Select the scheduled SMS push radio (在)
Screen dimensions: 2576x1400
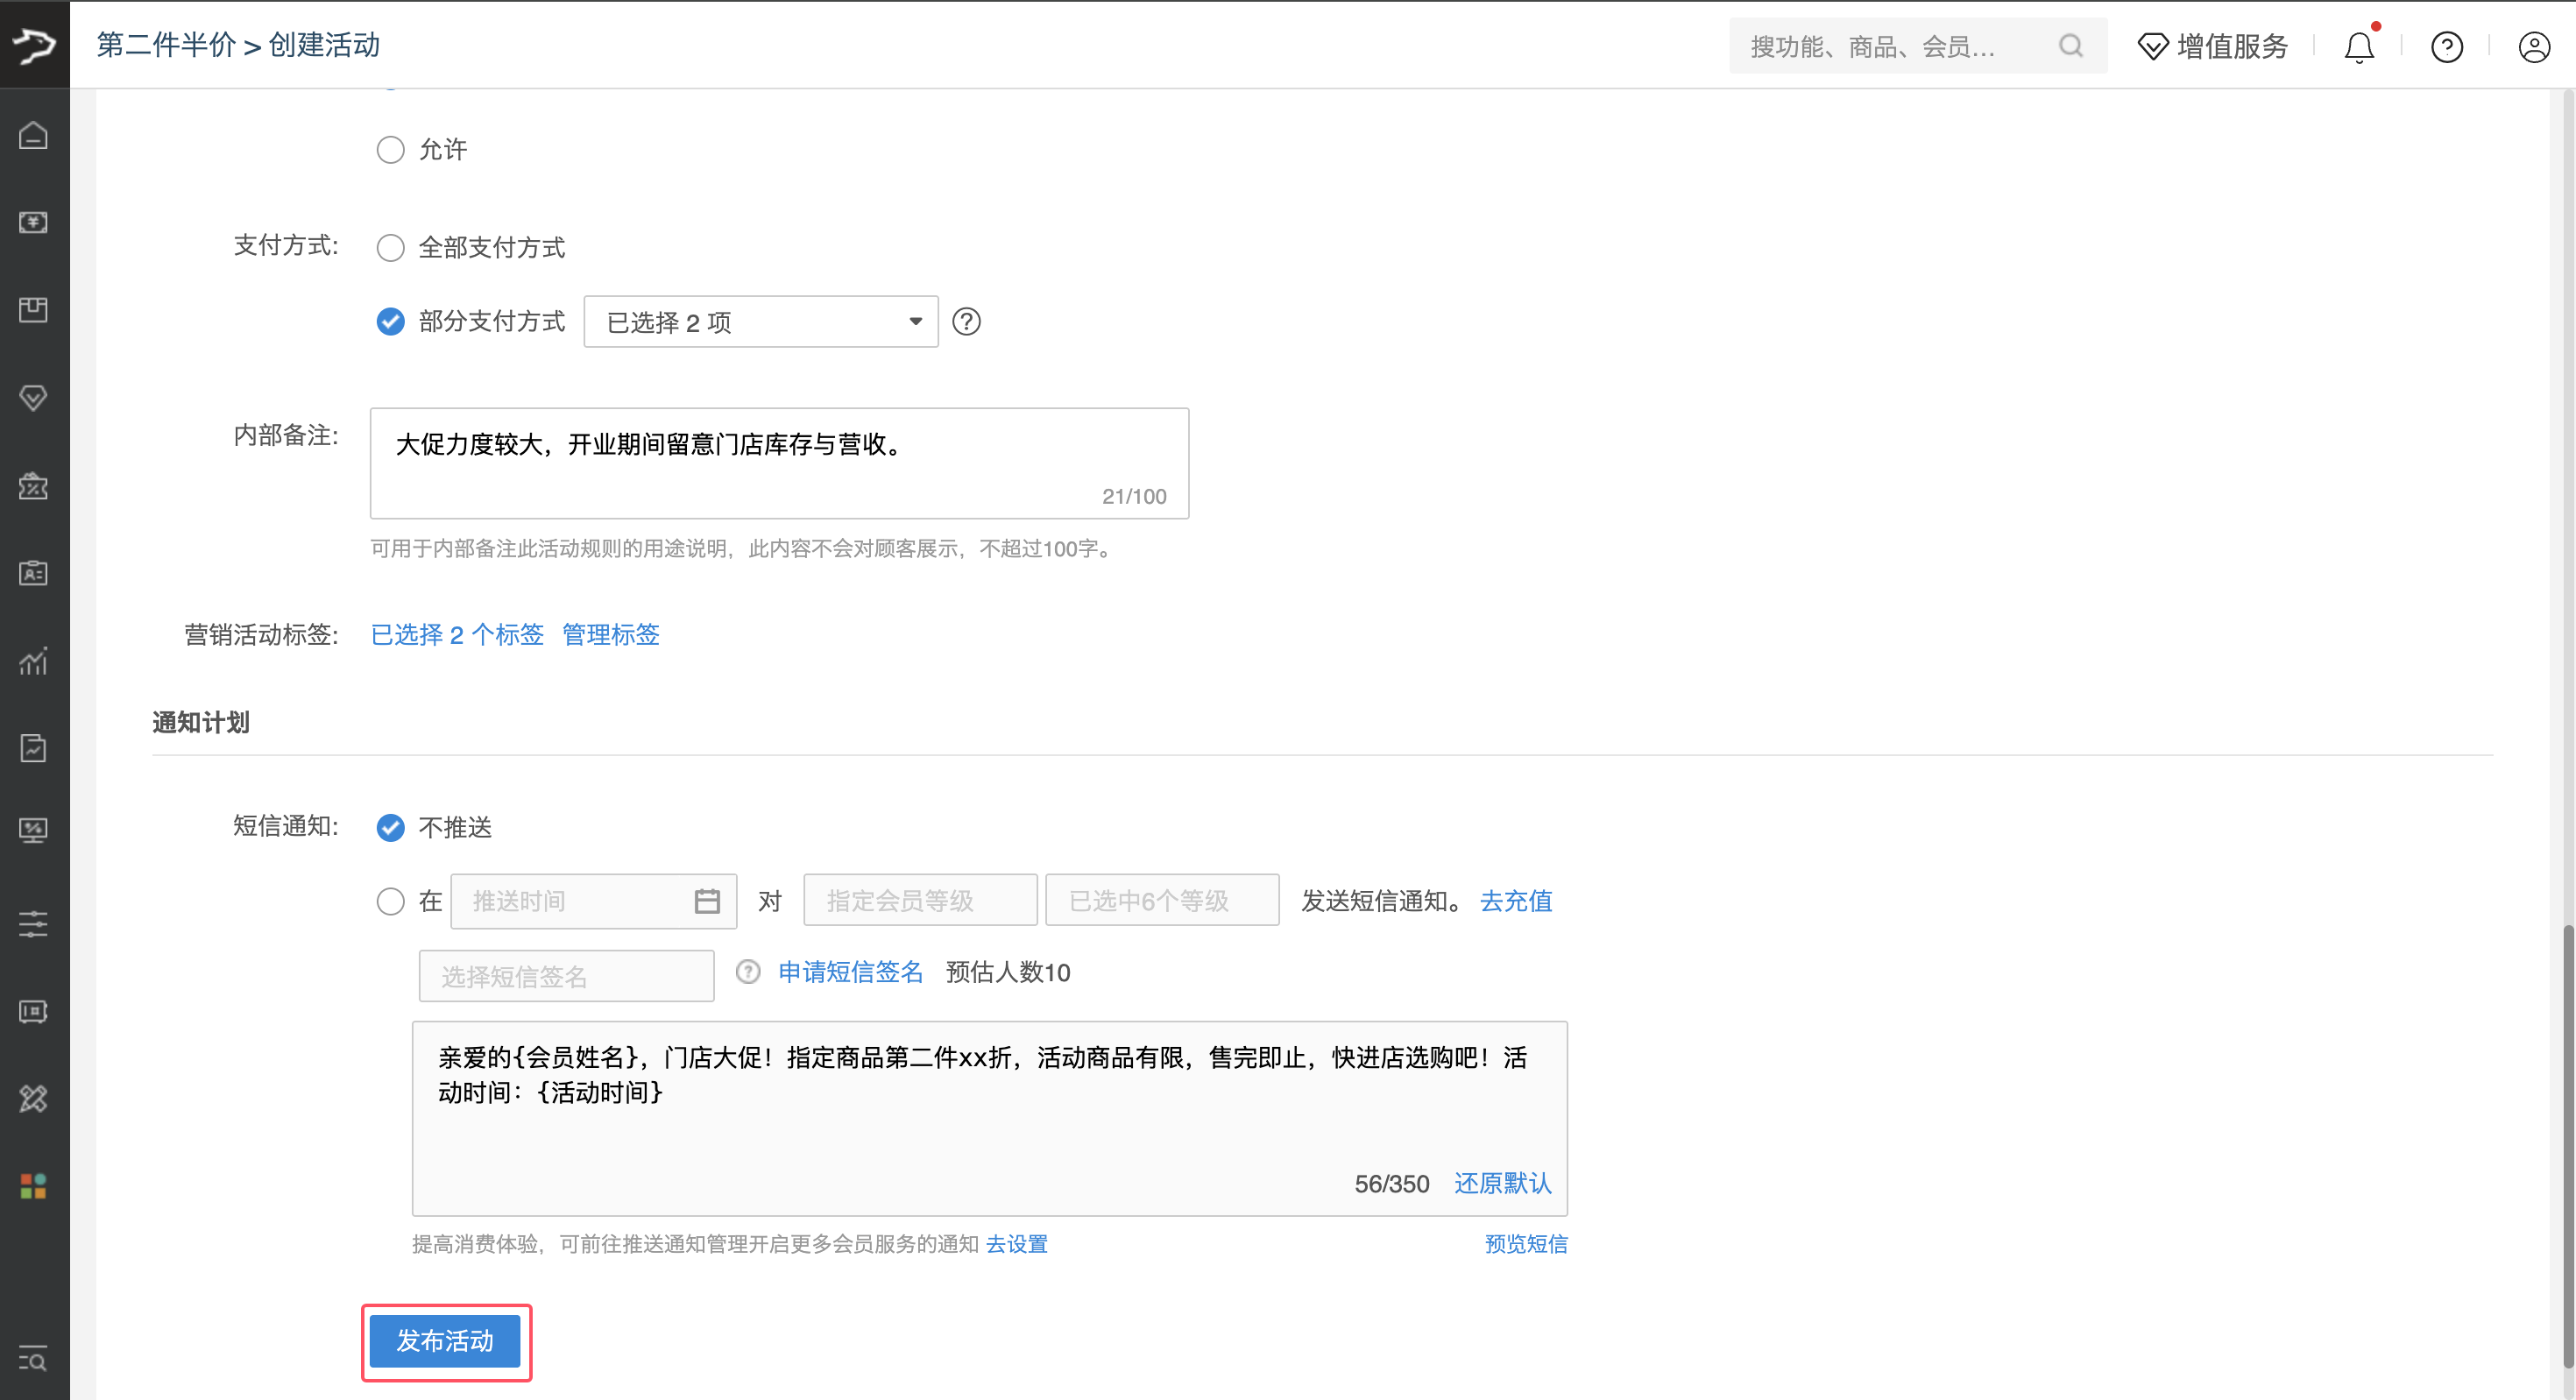(391, 901)
